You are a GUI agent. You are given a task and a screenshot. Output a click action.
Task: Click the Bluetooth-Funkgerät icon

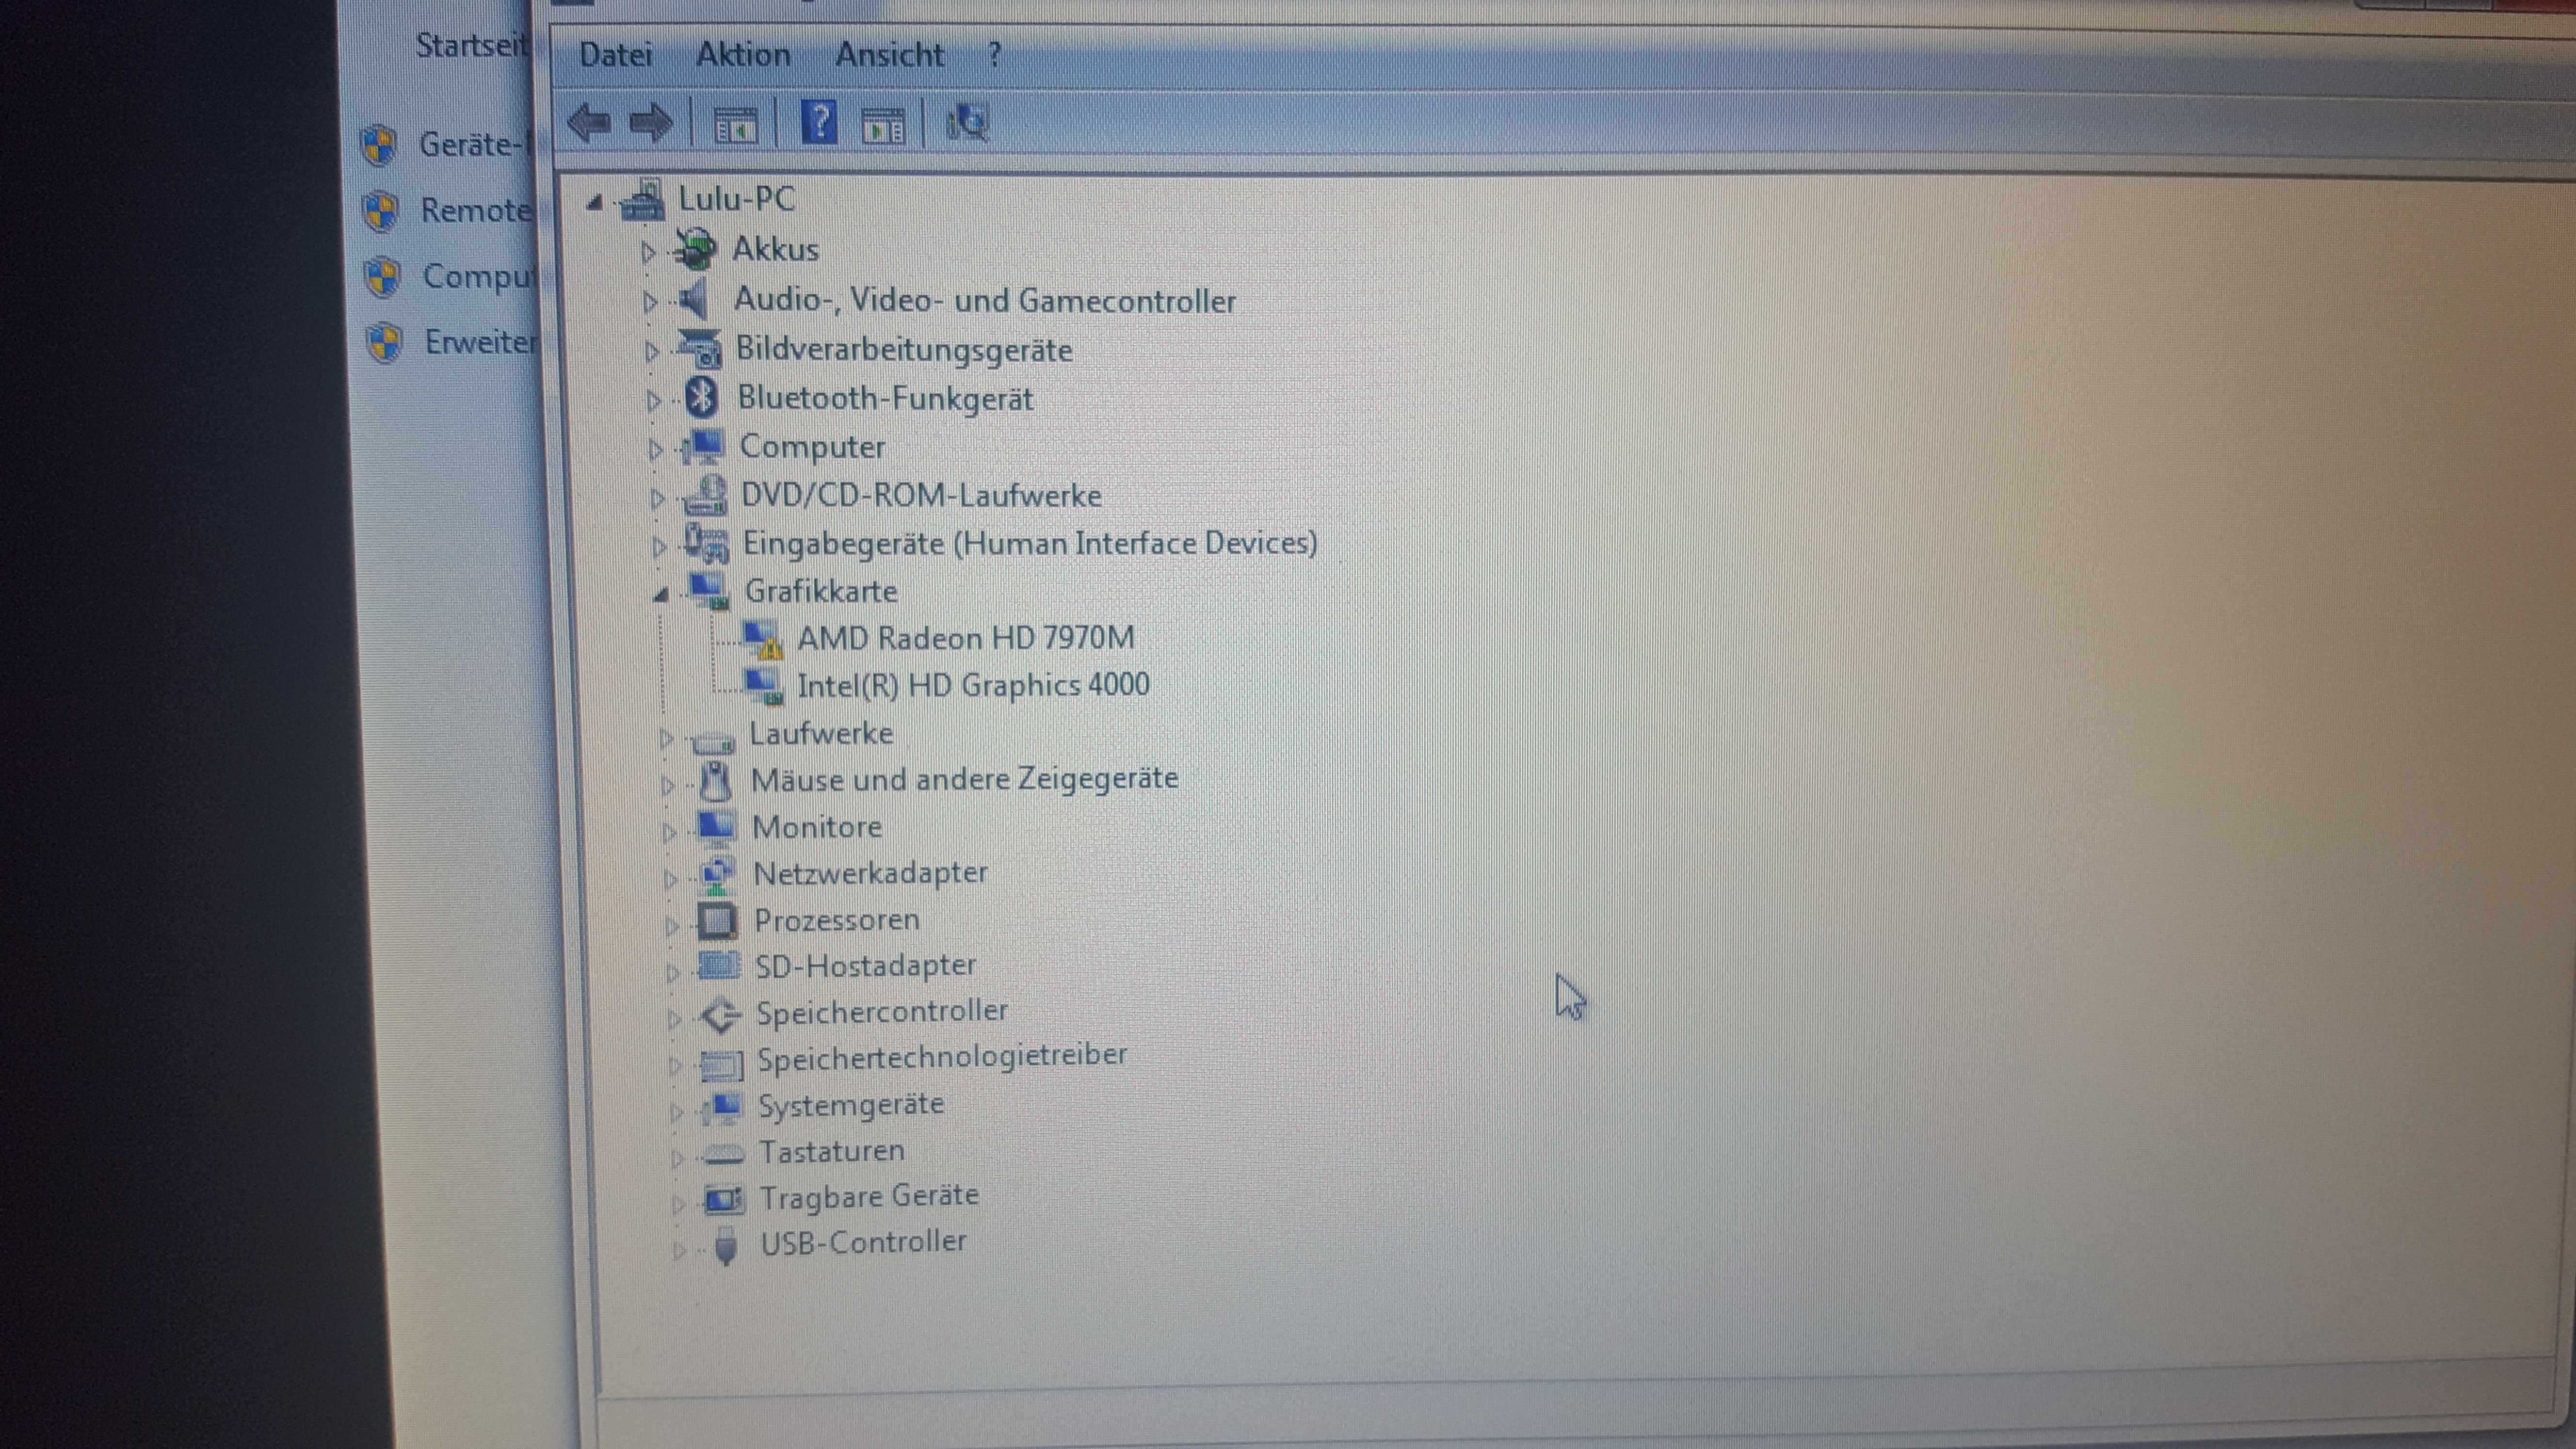pyautogui.click(x=702, y=398)
